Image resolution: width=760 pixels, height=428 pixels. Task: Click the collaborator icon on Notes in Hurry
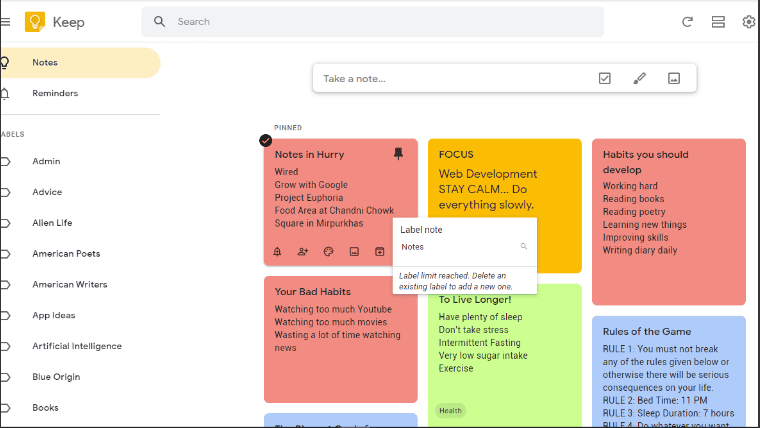[302, 251]
